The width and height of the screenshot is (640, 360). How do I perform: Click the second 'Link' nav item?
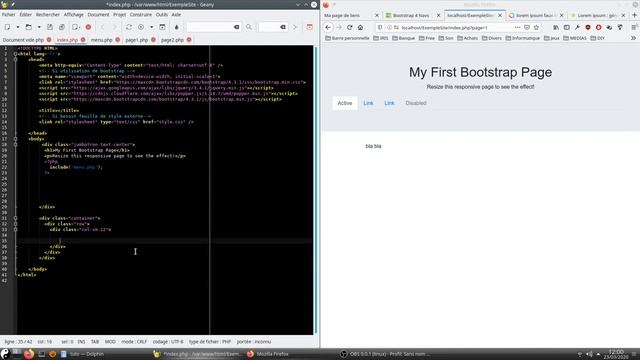[389, 103]
